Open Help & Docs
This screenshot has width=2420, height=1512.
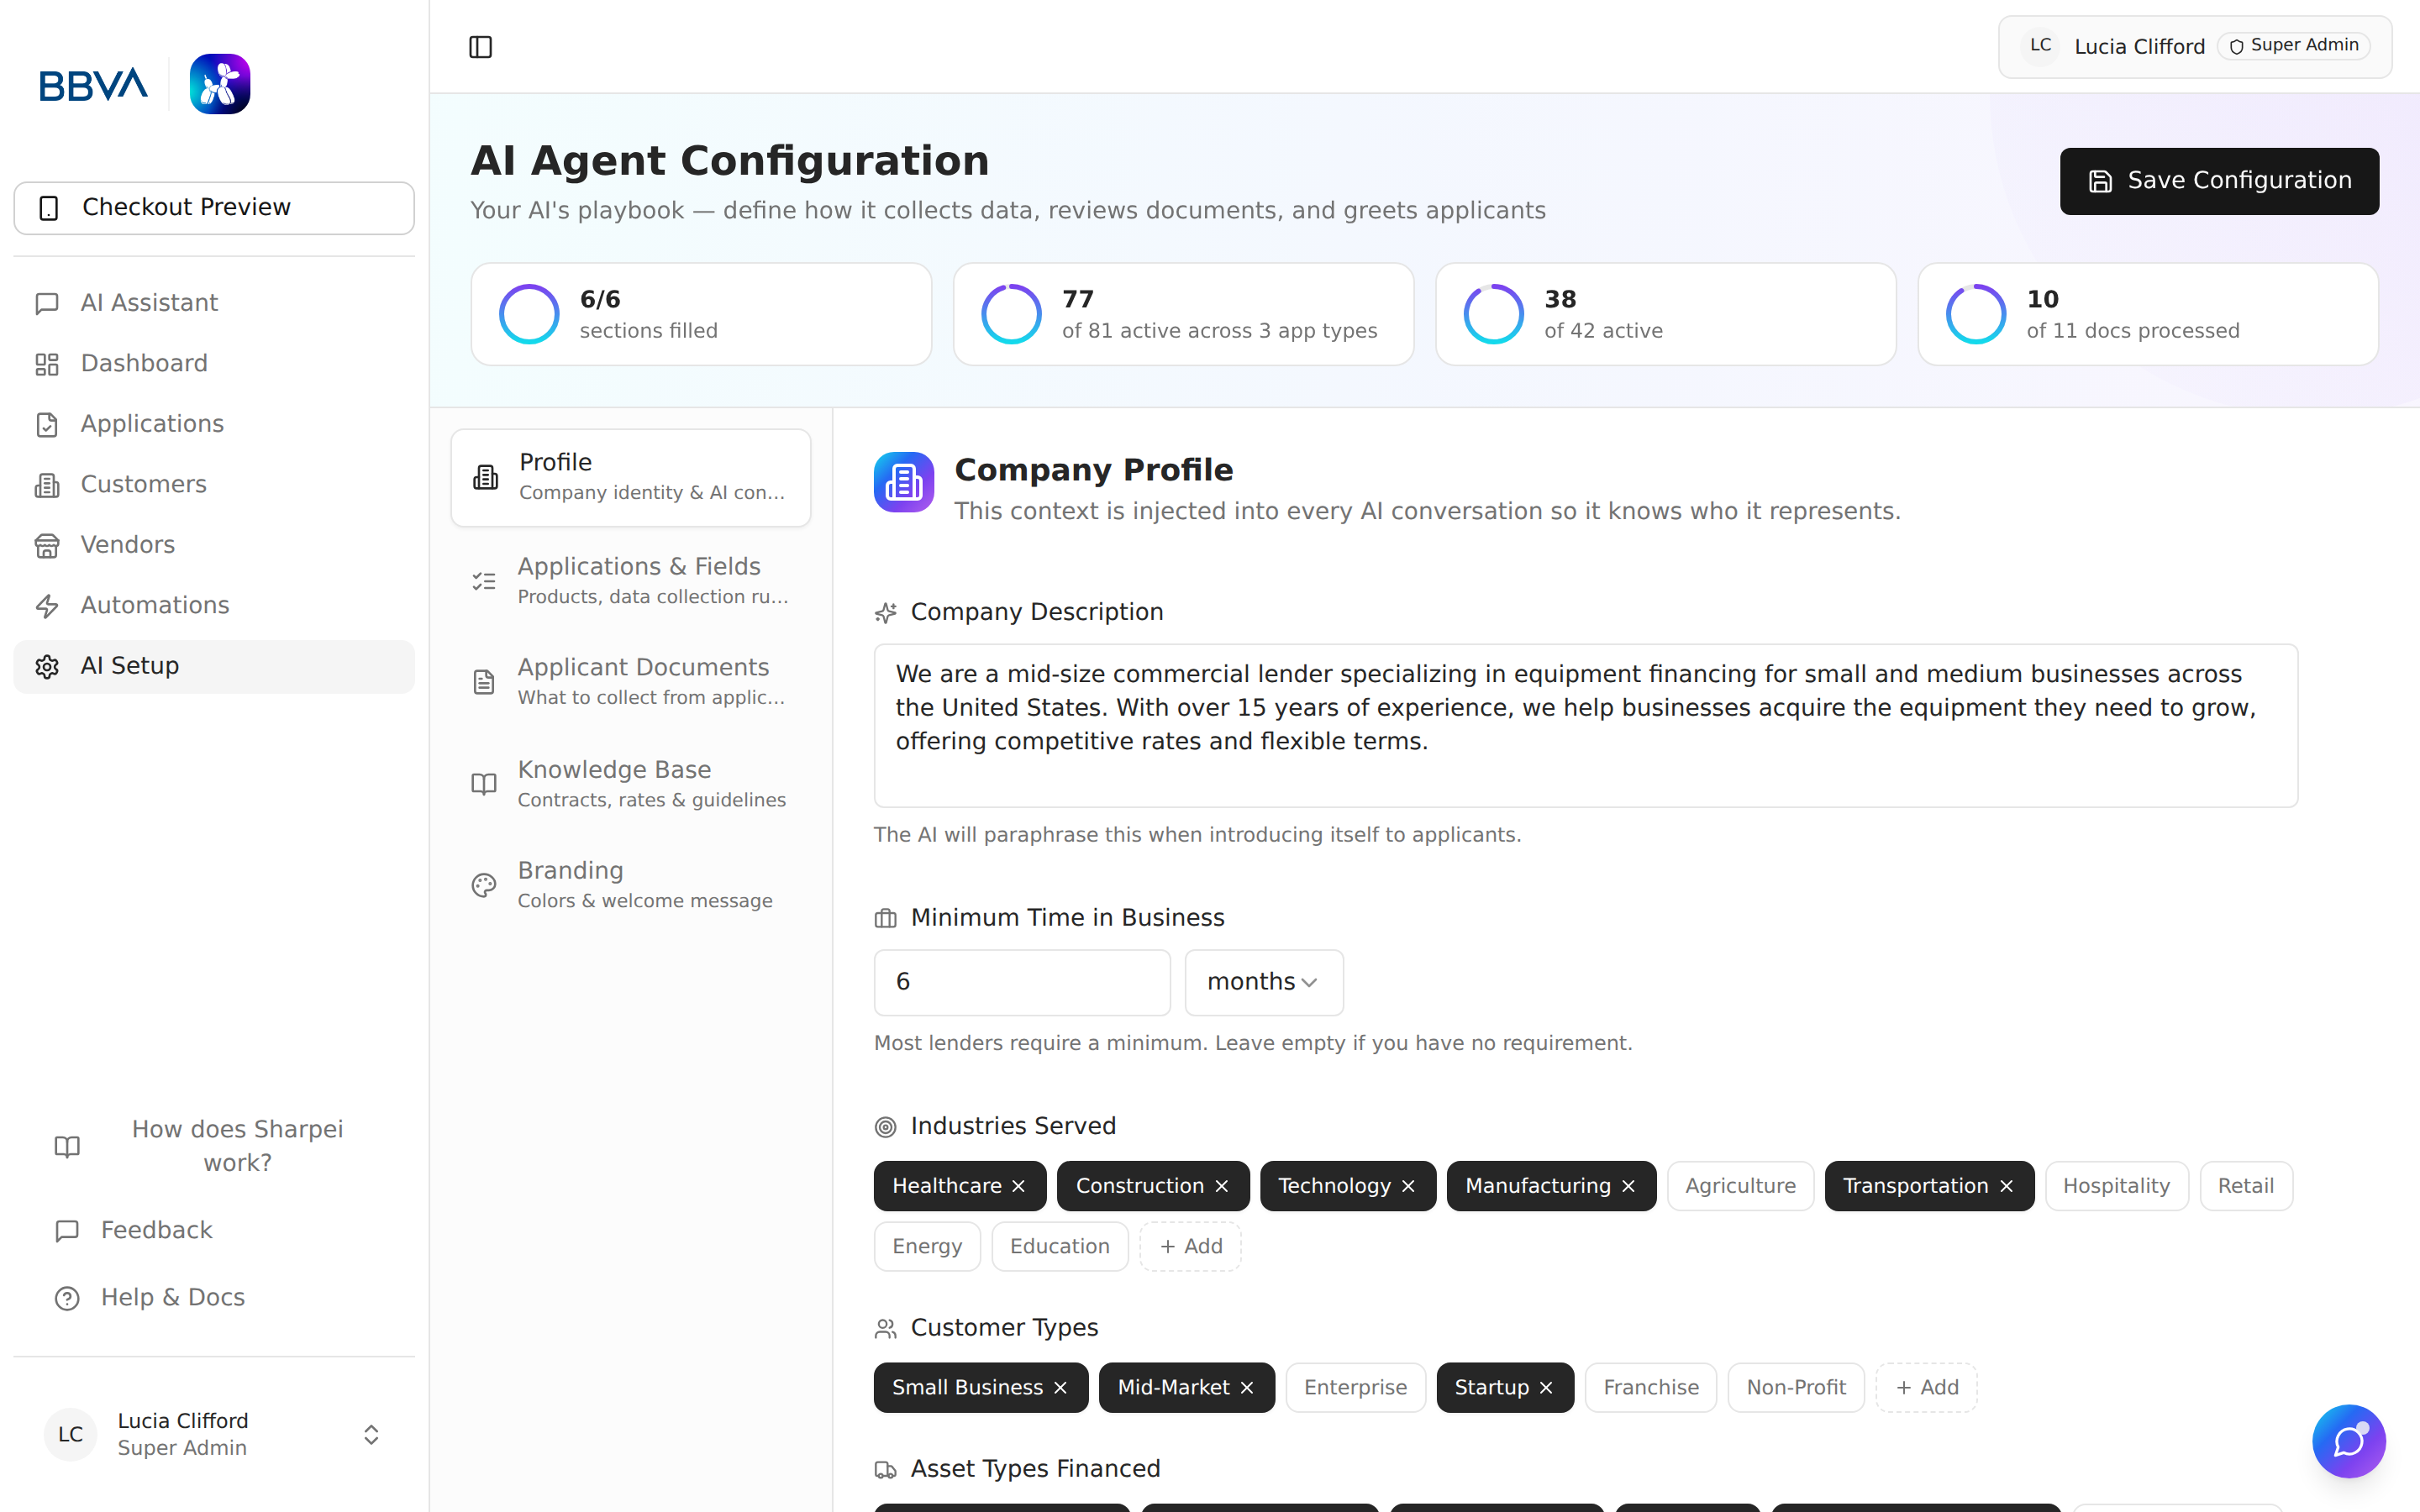172,1297
